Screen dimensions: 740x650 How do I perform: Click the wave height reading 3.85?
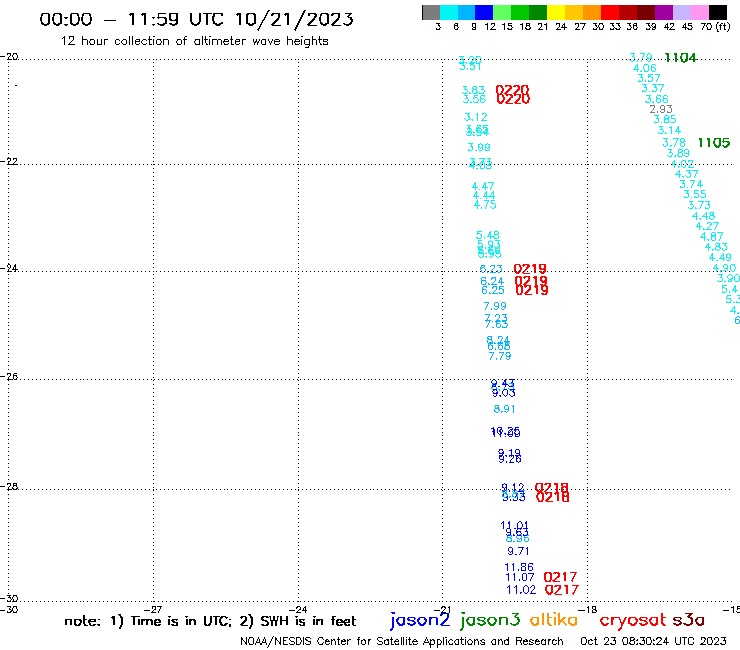(x=665, y=119)
